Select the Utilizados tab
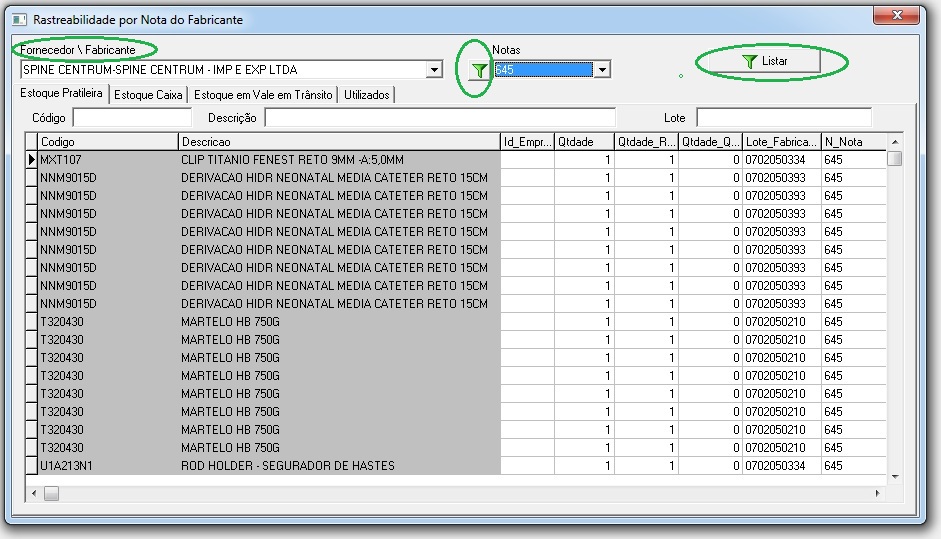941x539 pixels. (x=367, y=95)
